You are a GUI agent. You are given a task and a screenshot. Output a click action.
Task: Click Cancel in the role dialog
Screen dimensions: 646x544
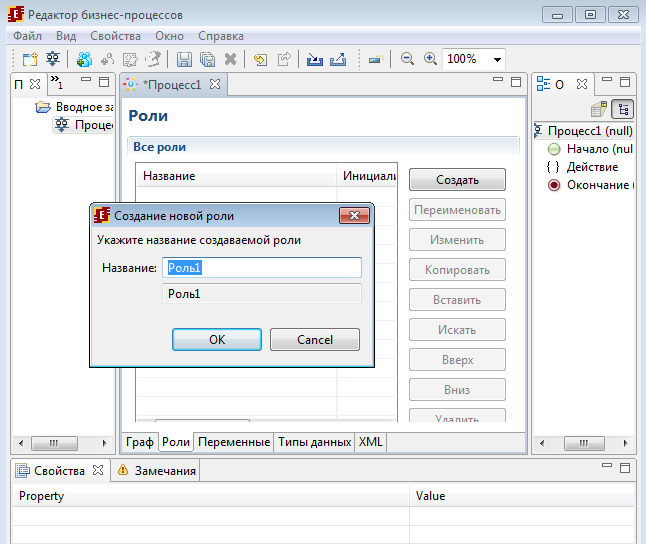coord(315,340)
